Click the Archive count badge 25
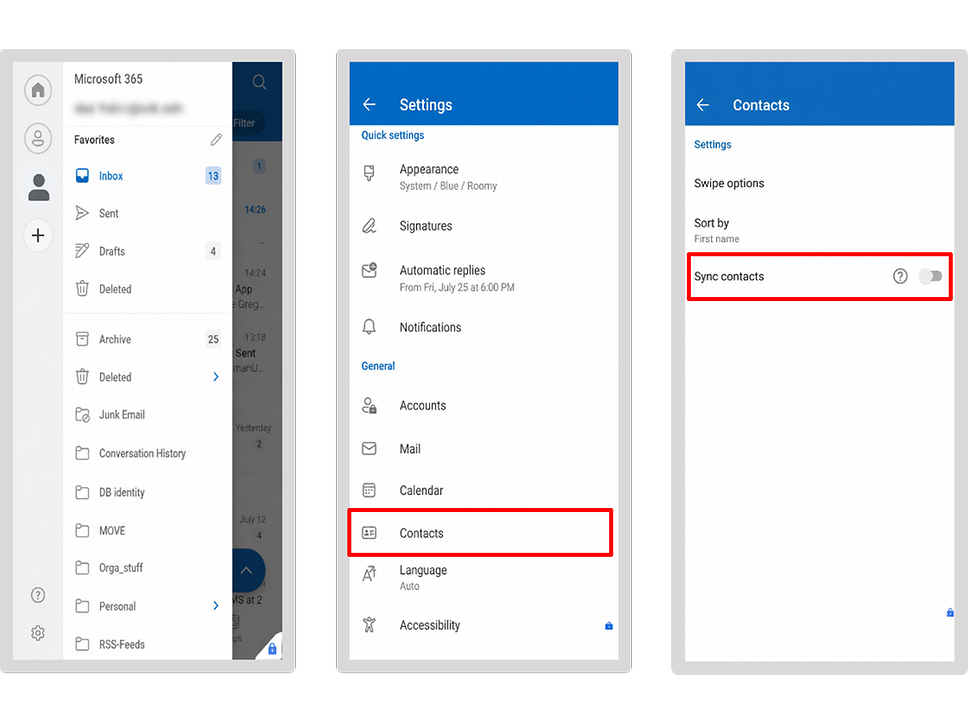This screenshot has width=968, height=726. pyautogui.click(x=213, y=339)
